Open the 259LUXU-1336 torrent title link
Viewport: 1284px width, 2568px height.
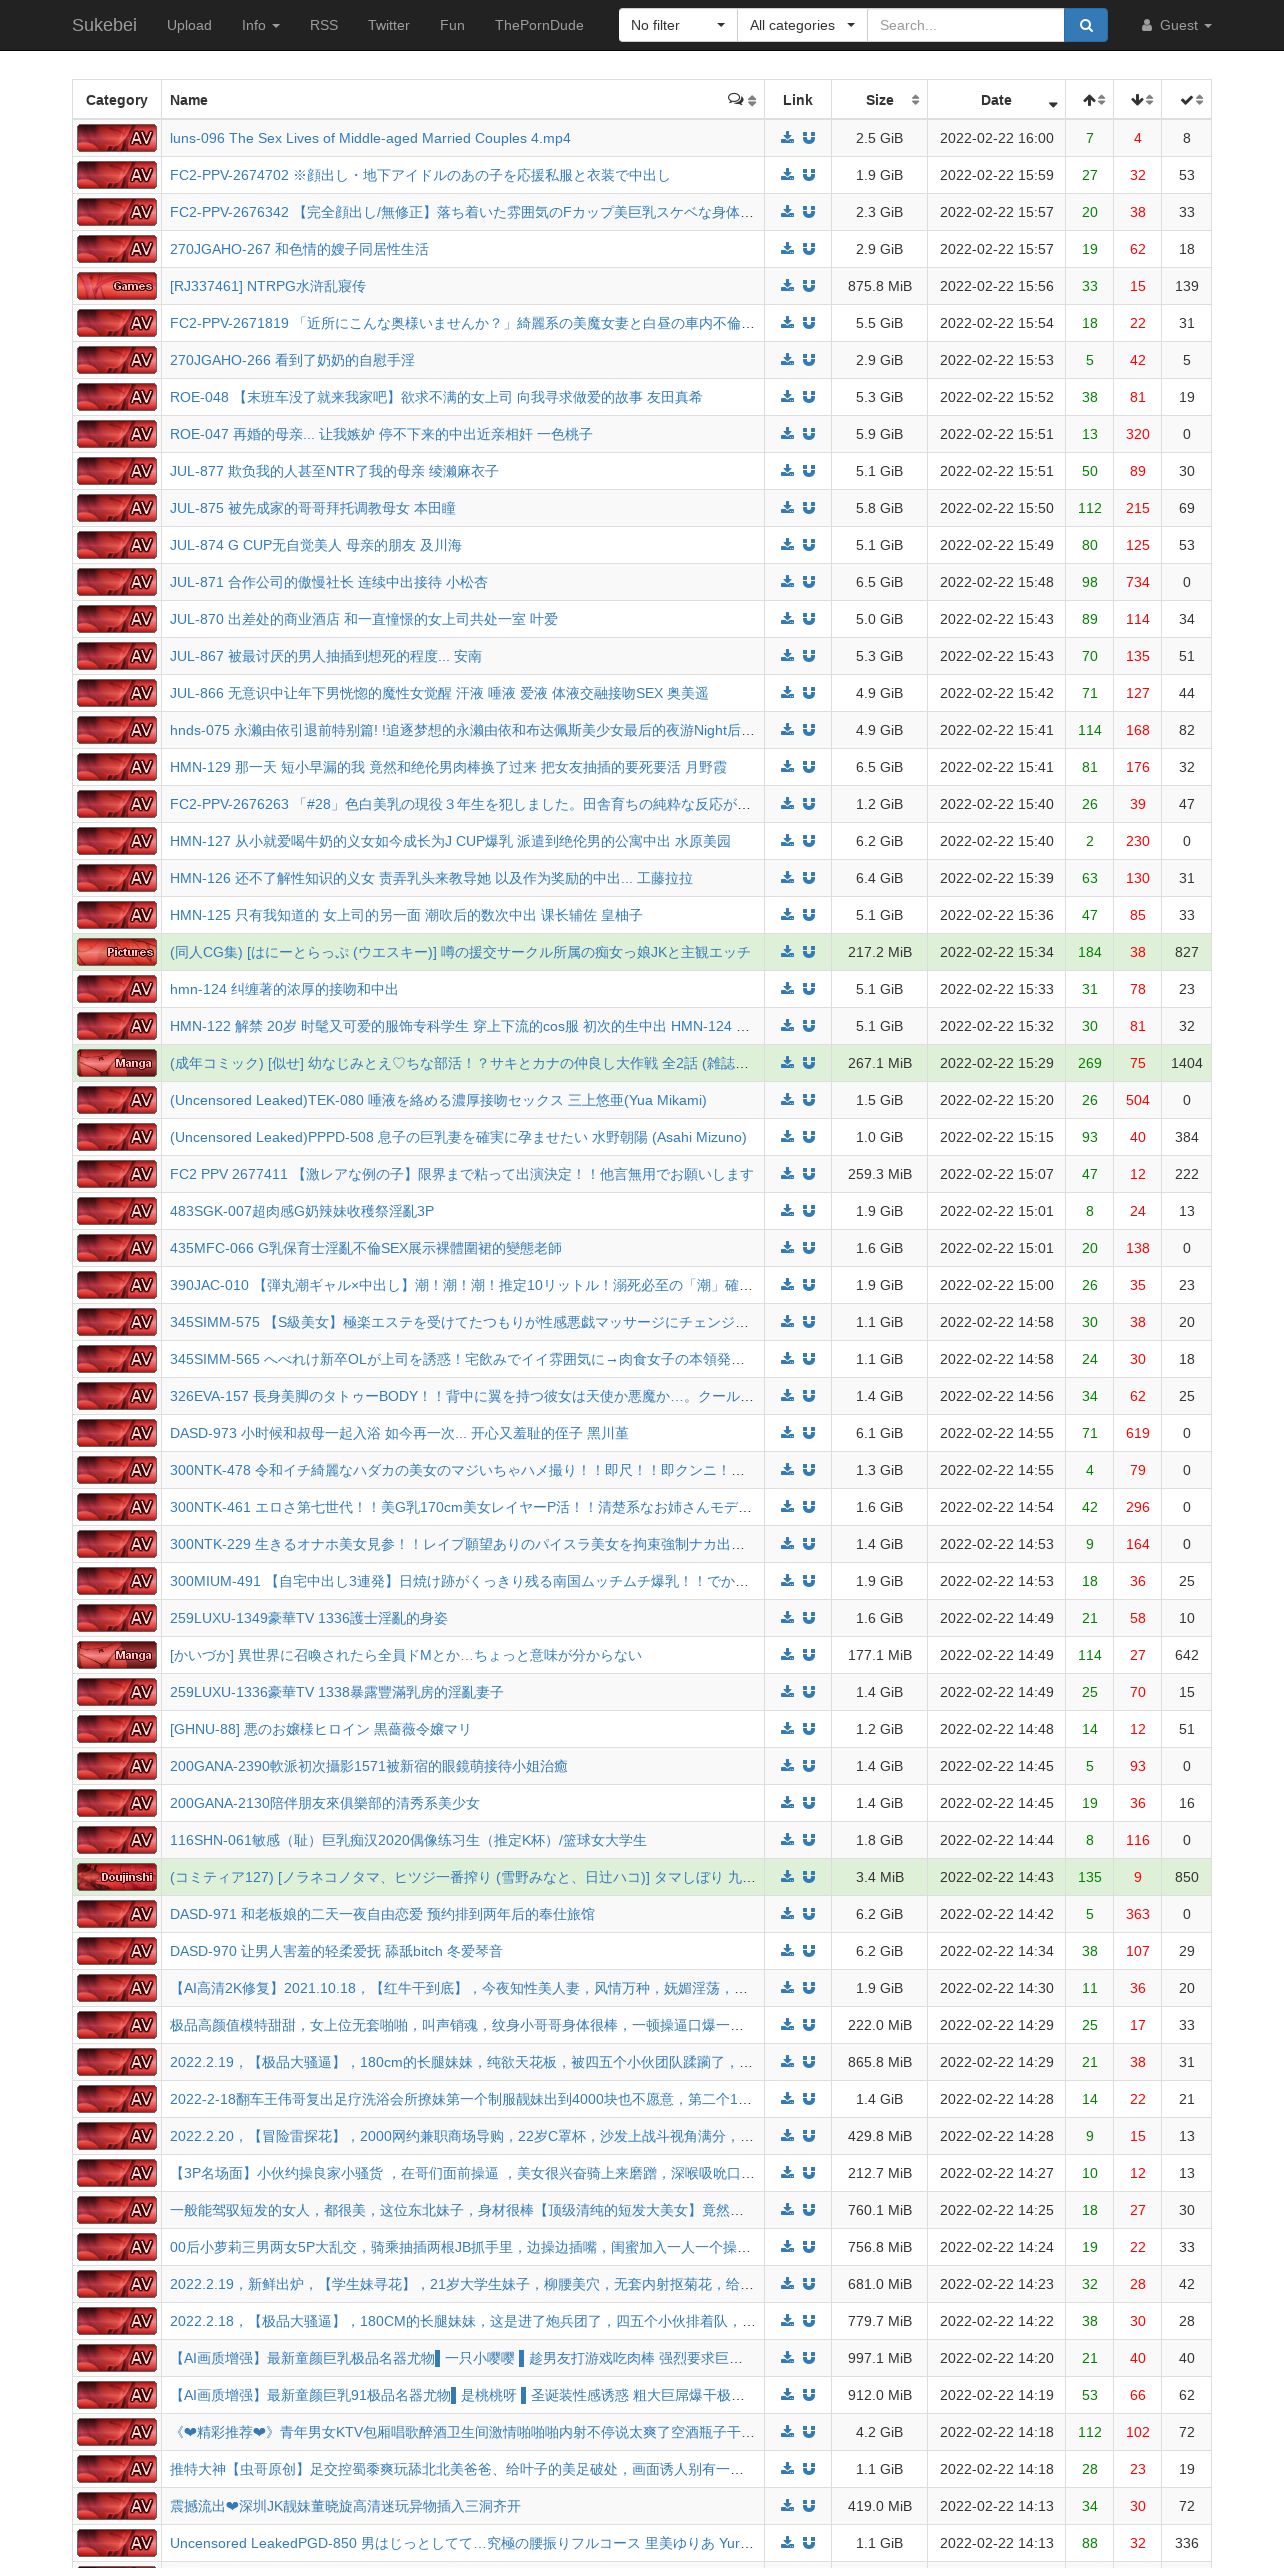(336, 1692)
